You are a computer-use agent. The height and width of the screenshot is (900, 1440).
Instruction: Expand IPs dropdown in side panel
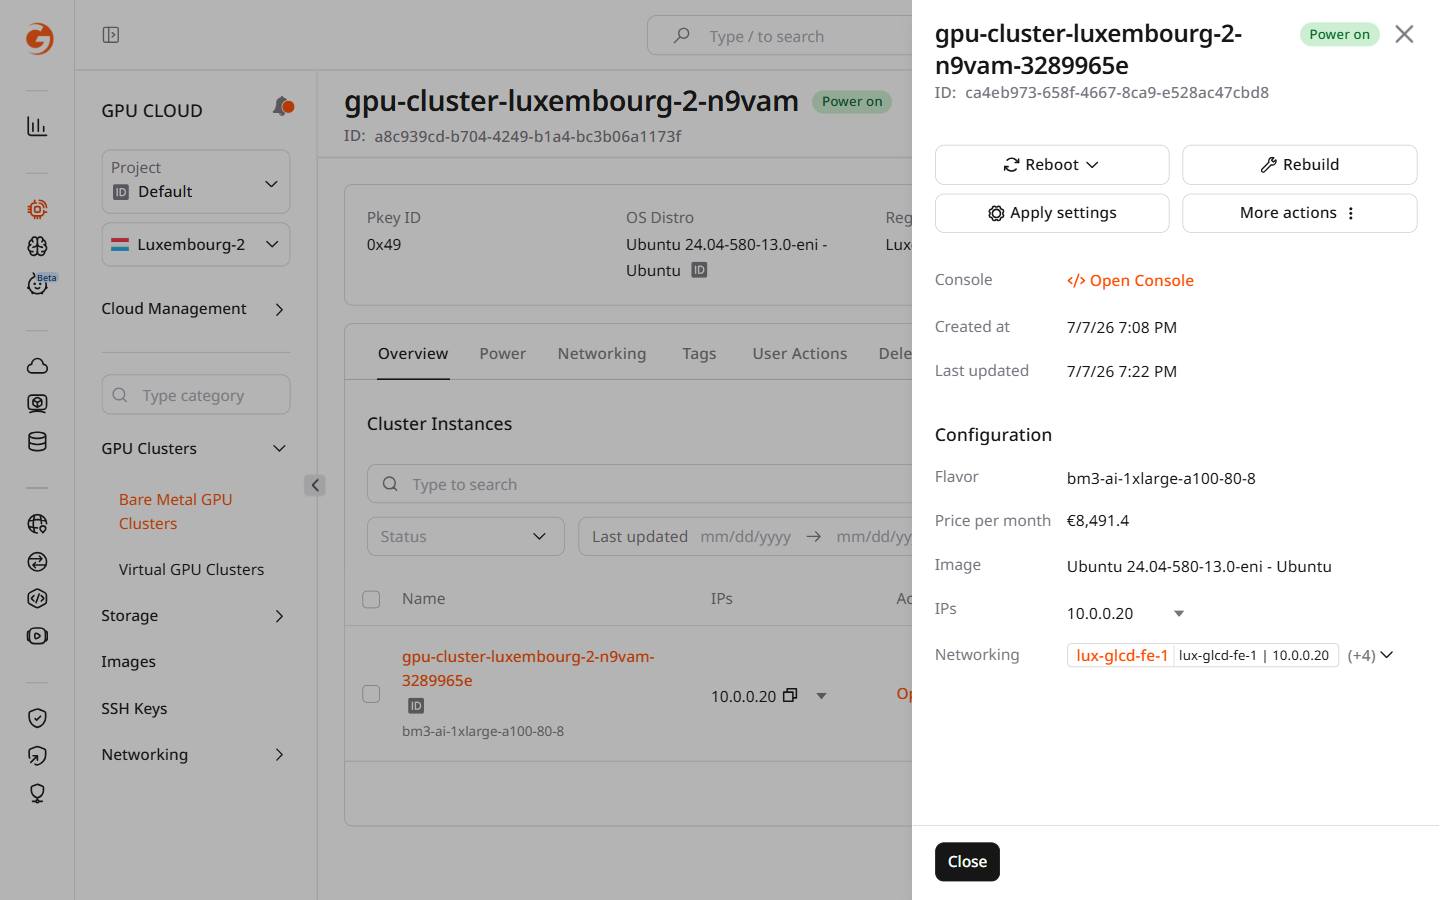pos(1179,614)
